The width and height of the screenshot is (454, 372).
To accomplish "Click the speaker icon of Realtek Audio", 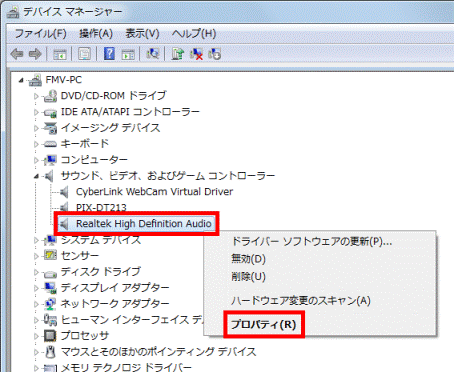I will pyautogui.click(x=64, y=224).
